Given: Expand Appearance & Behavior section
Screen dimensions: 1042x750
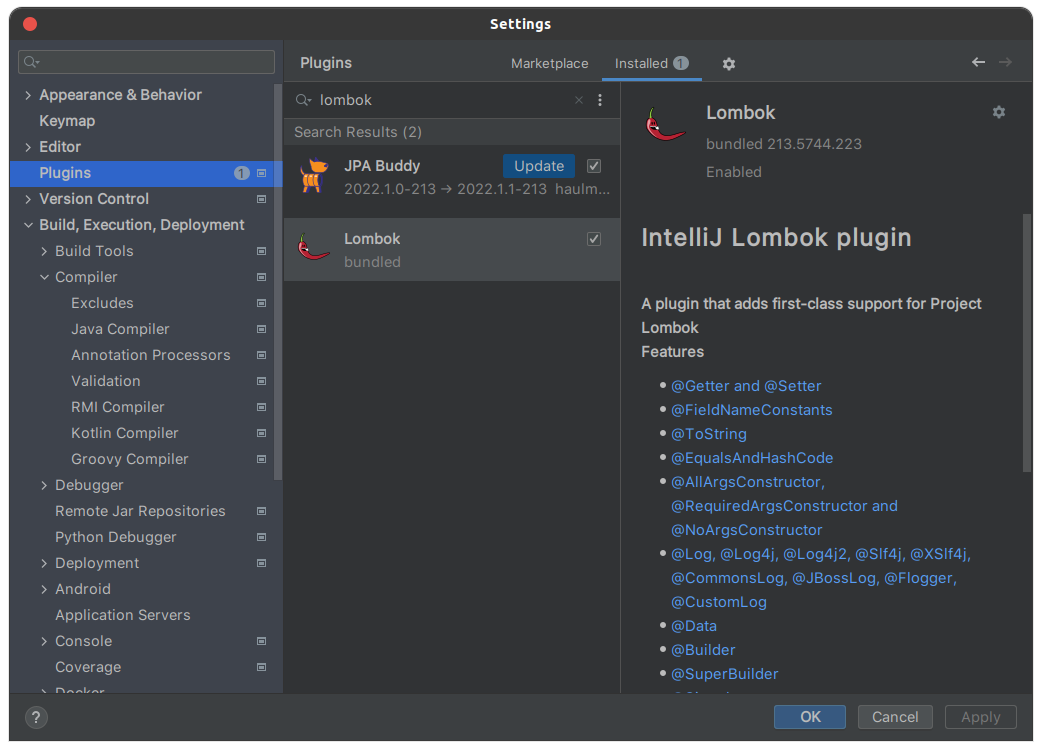Looking at the screenshot, I should (28, 95).
